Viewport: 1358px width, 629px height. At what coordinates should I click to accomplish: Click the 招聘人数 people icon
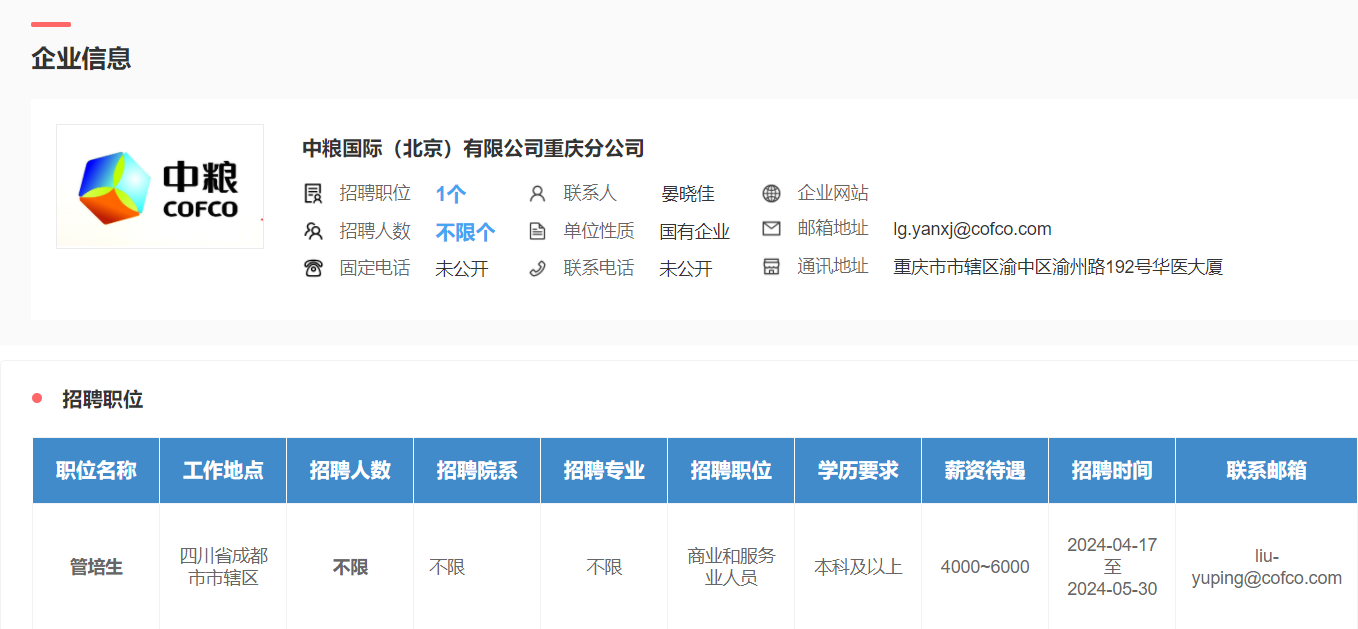313,231
